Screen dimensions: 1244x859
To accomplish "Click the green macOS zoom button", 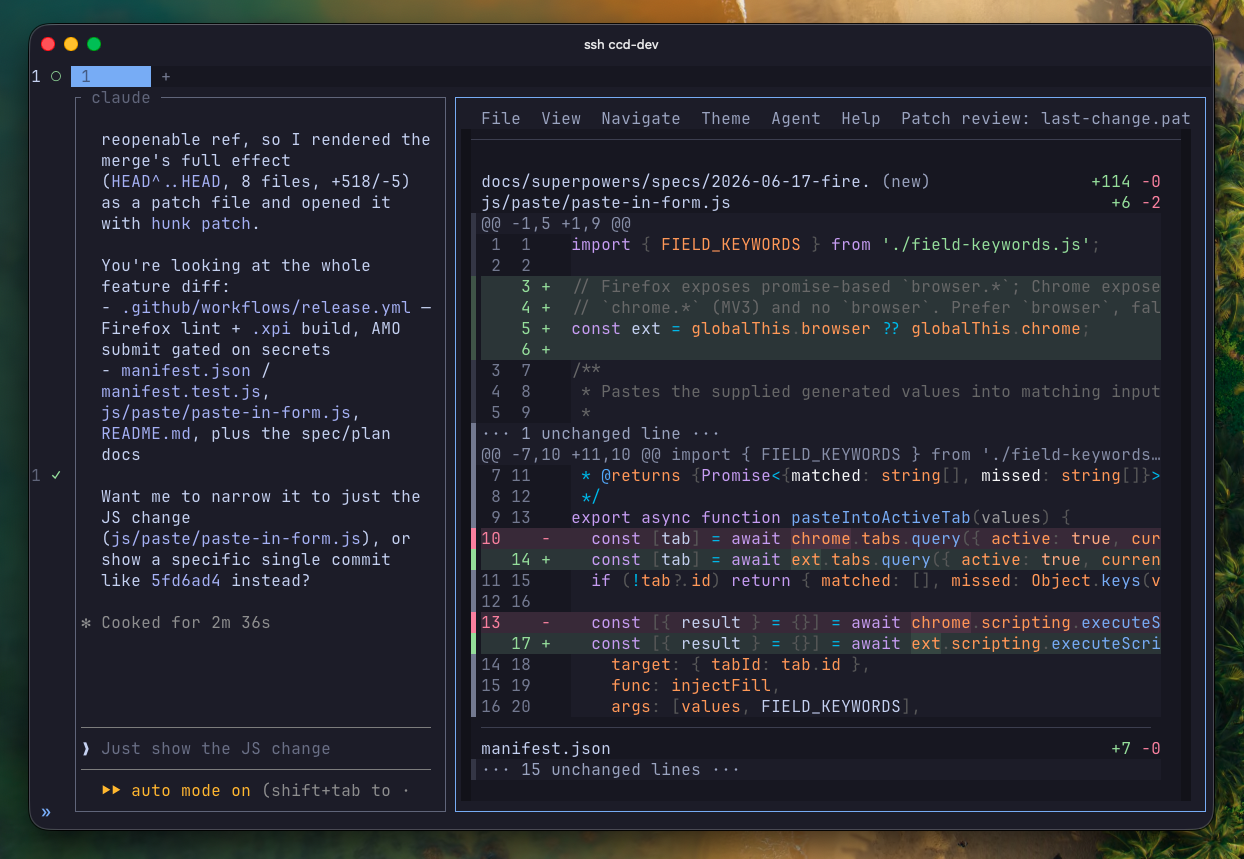I will tap(94, 44).
